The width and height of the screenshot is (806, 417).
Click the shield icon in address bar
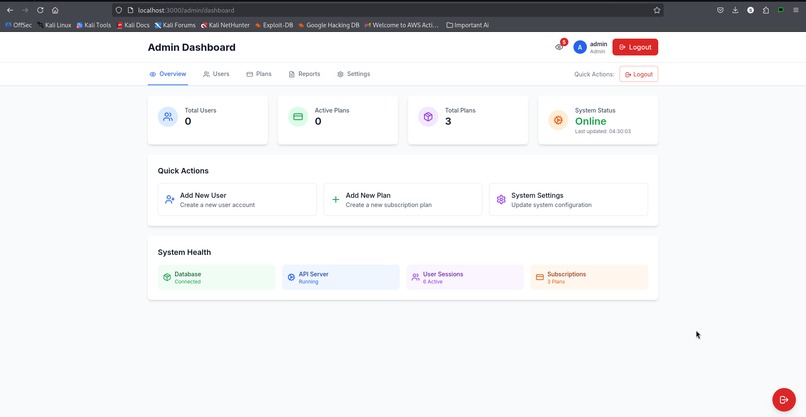(119, 10)
